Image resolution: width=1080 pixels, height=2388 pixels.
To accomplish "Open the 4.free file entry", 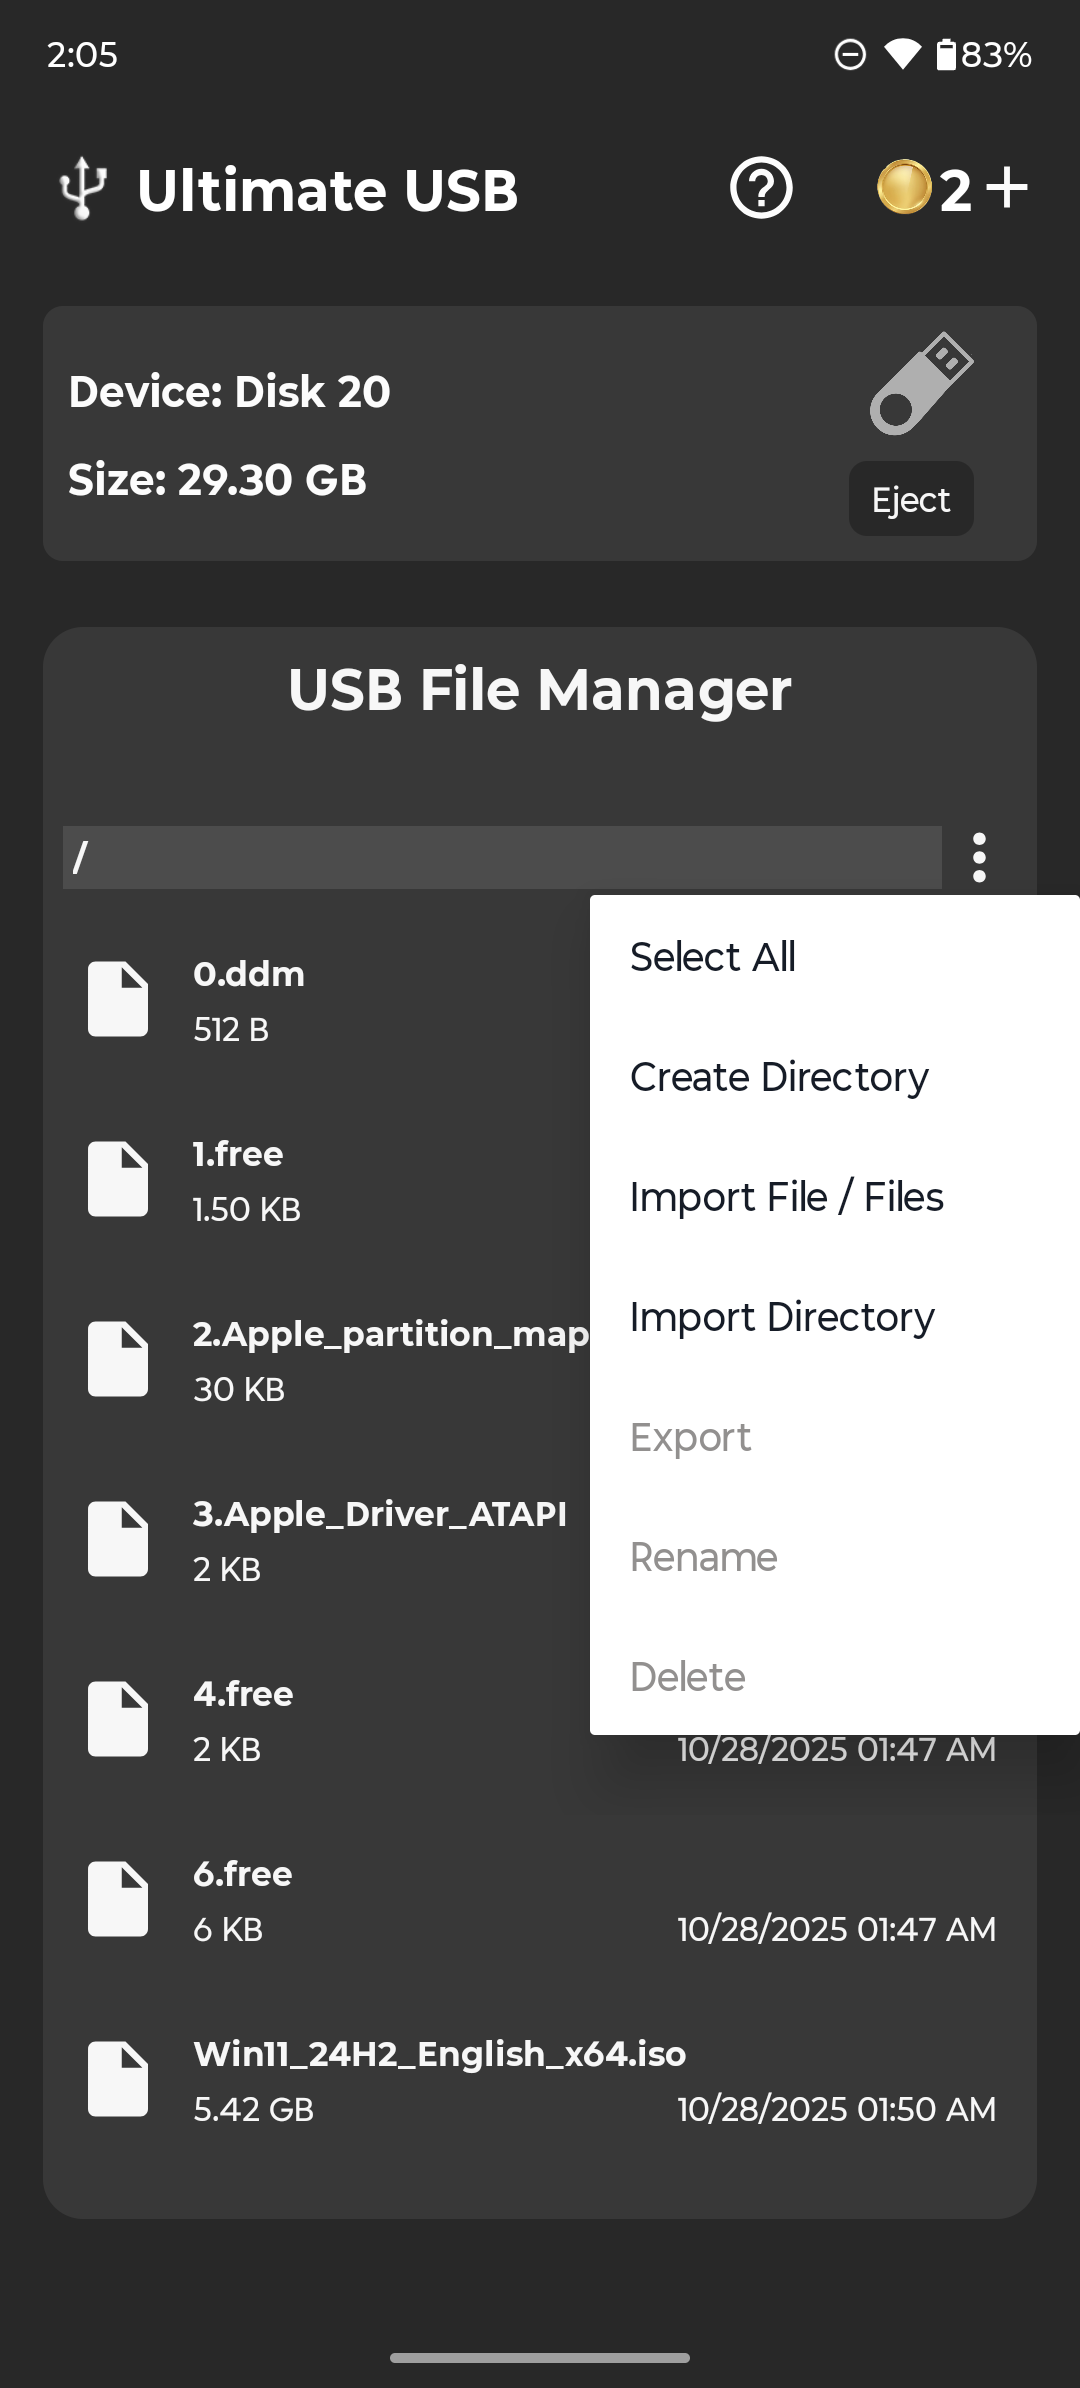I will 242,1694.
